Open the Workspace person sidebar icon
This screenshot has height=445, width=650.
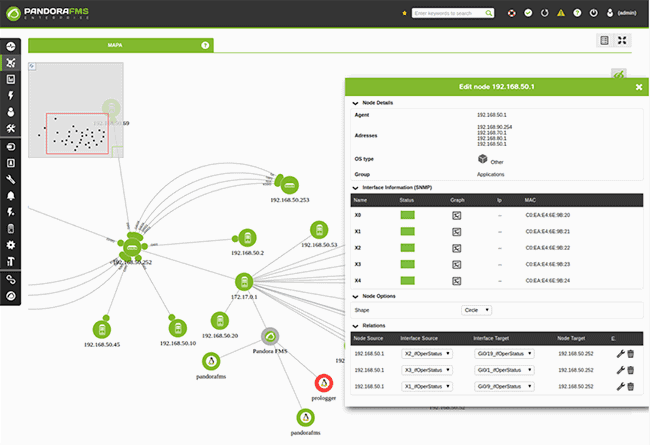click(x=11, y=112)
